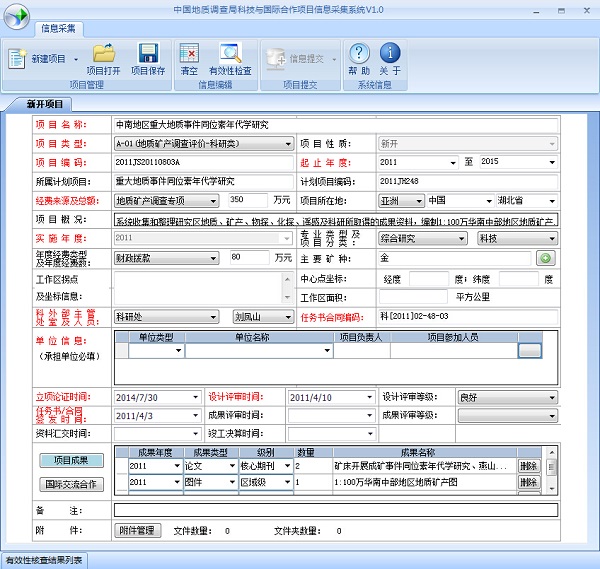The image size is (600, 569).
Task: Open the 成果评审时间 date dropdown
Action: (370, 416)
